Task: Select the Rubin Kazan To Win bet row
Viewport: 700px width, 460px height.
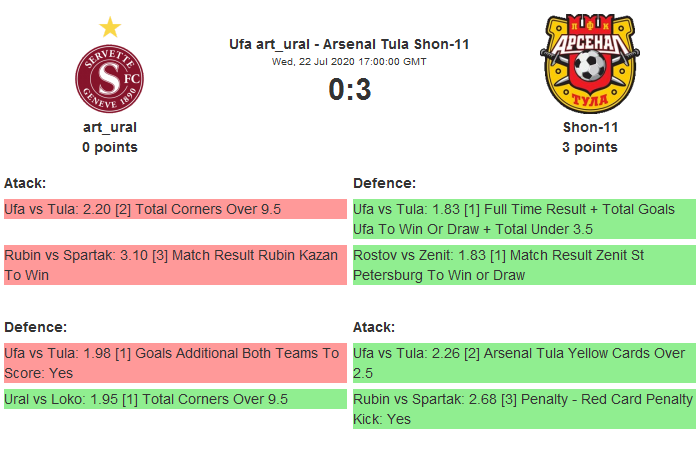Action: (x=175, y=265)
